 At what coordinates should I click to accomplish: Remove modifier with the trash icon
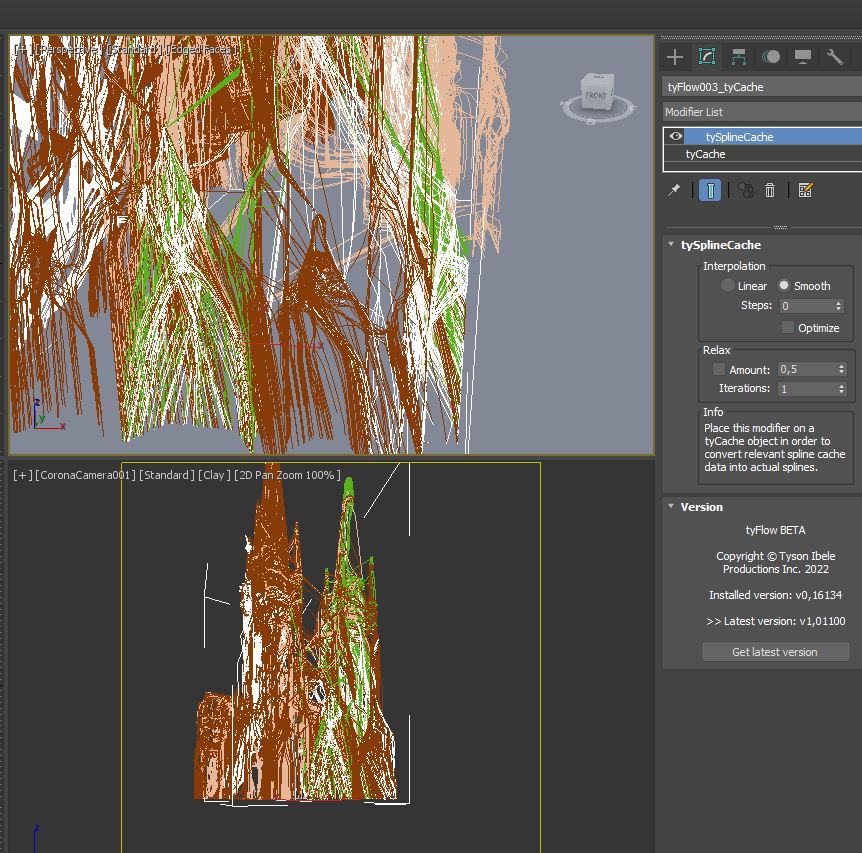pyautogui.click(x=770, y=190)
